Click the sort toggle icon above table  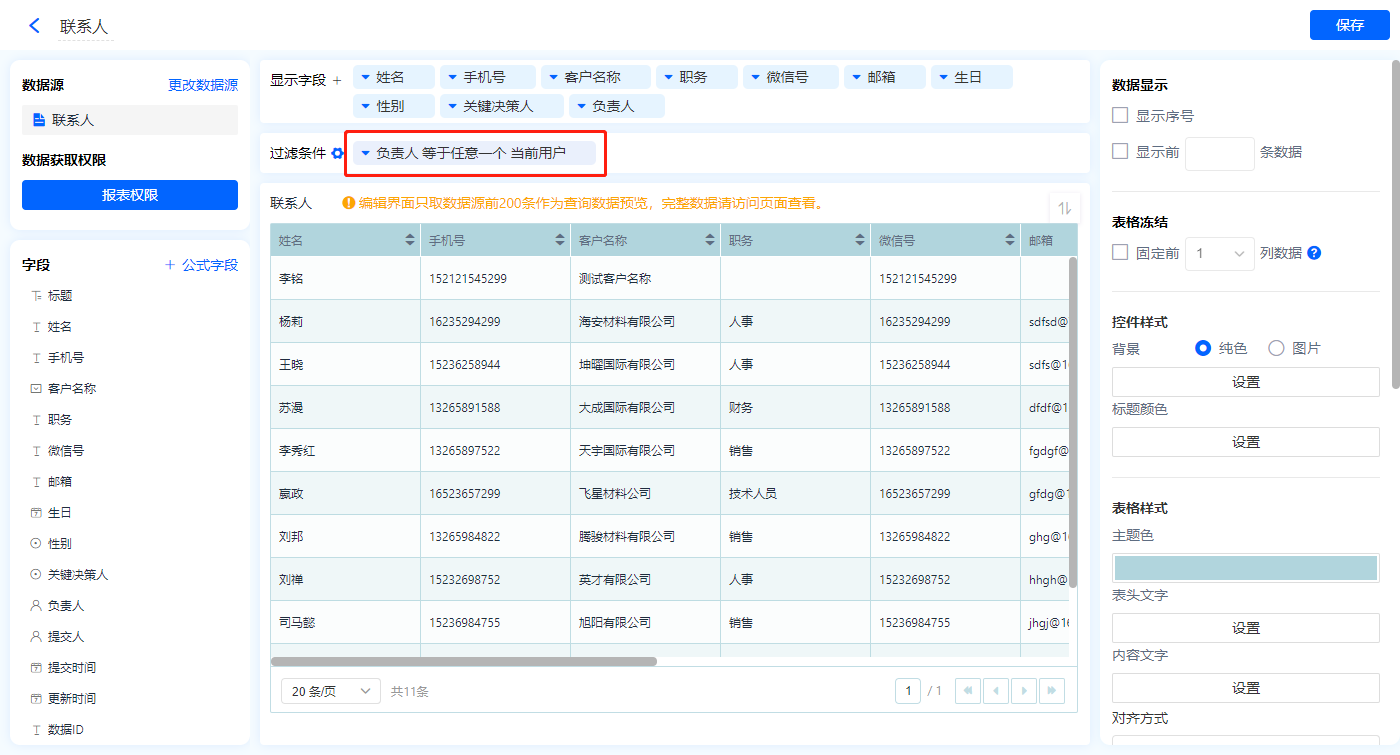[1064, 208]
